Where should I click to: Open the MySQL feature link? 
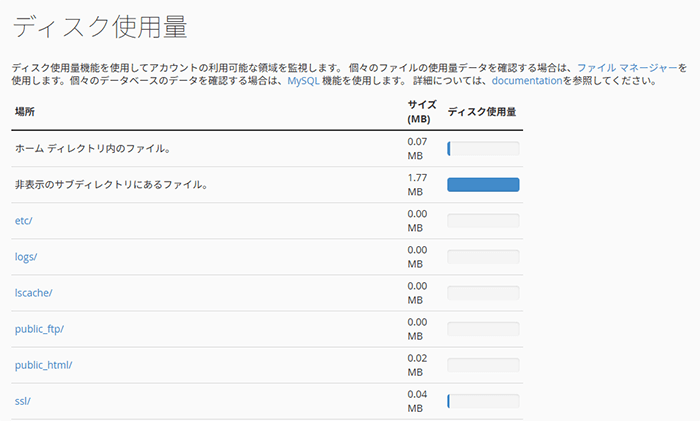point(303,81)
